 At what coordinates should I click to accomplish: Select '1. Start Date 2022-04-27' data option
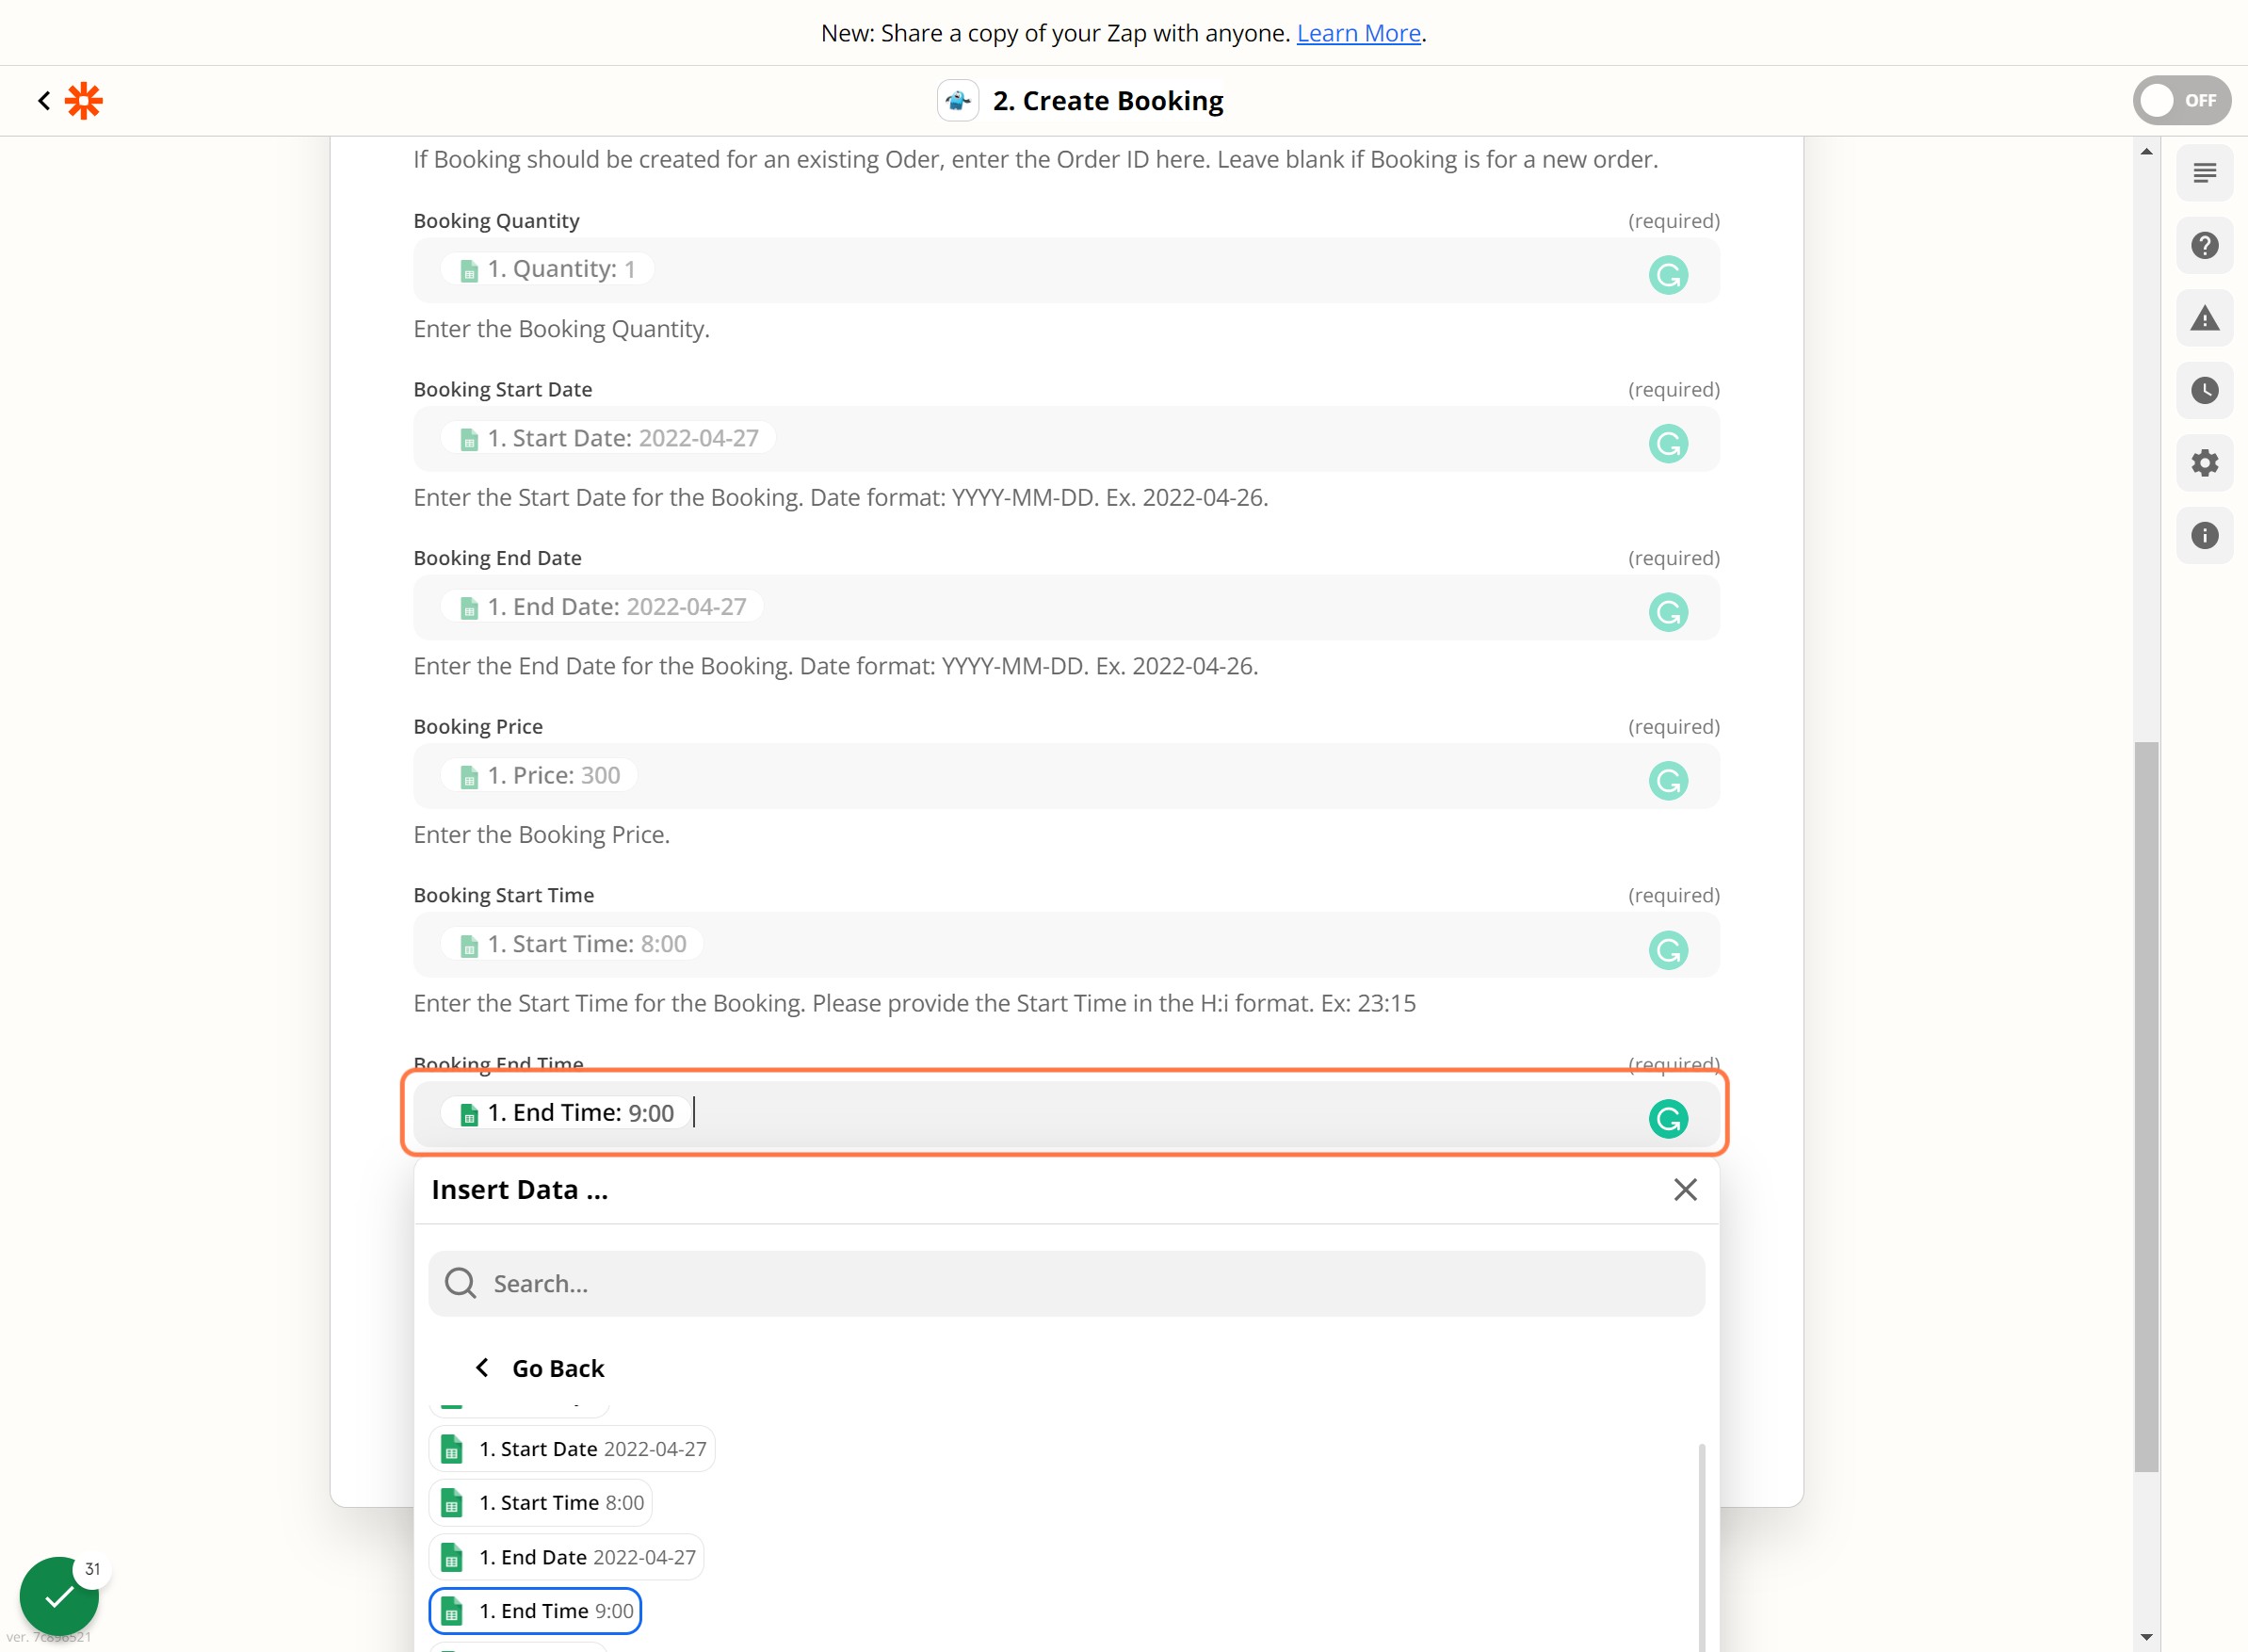(x=572, y=1449)
